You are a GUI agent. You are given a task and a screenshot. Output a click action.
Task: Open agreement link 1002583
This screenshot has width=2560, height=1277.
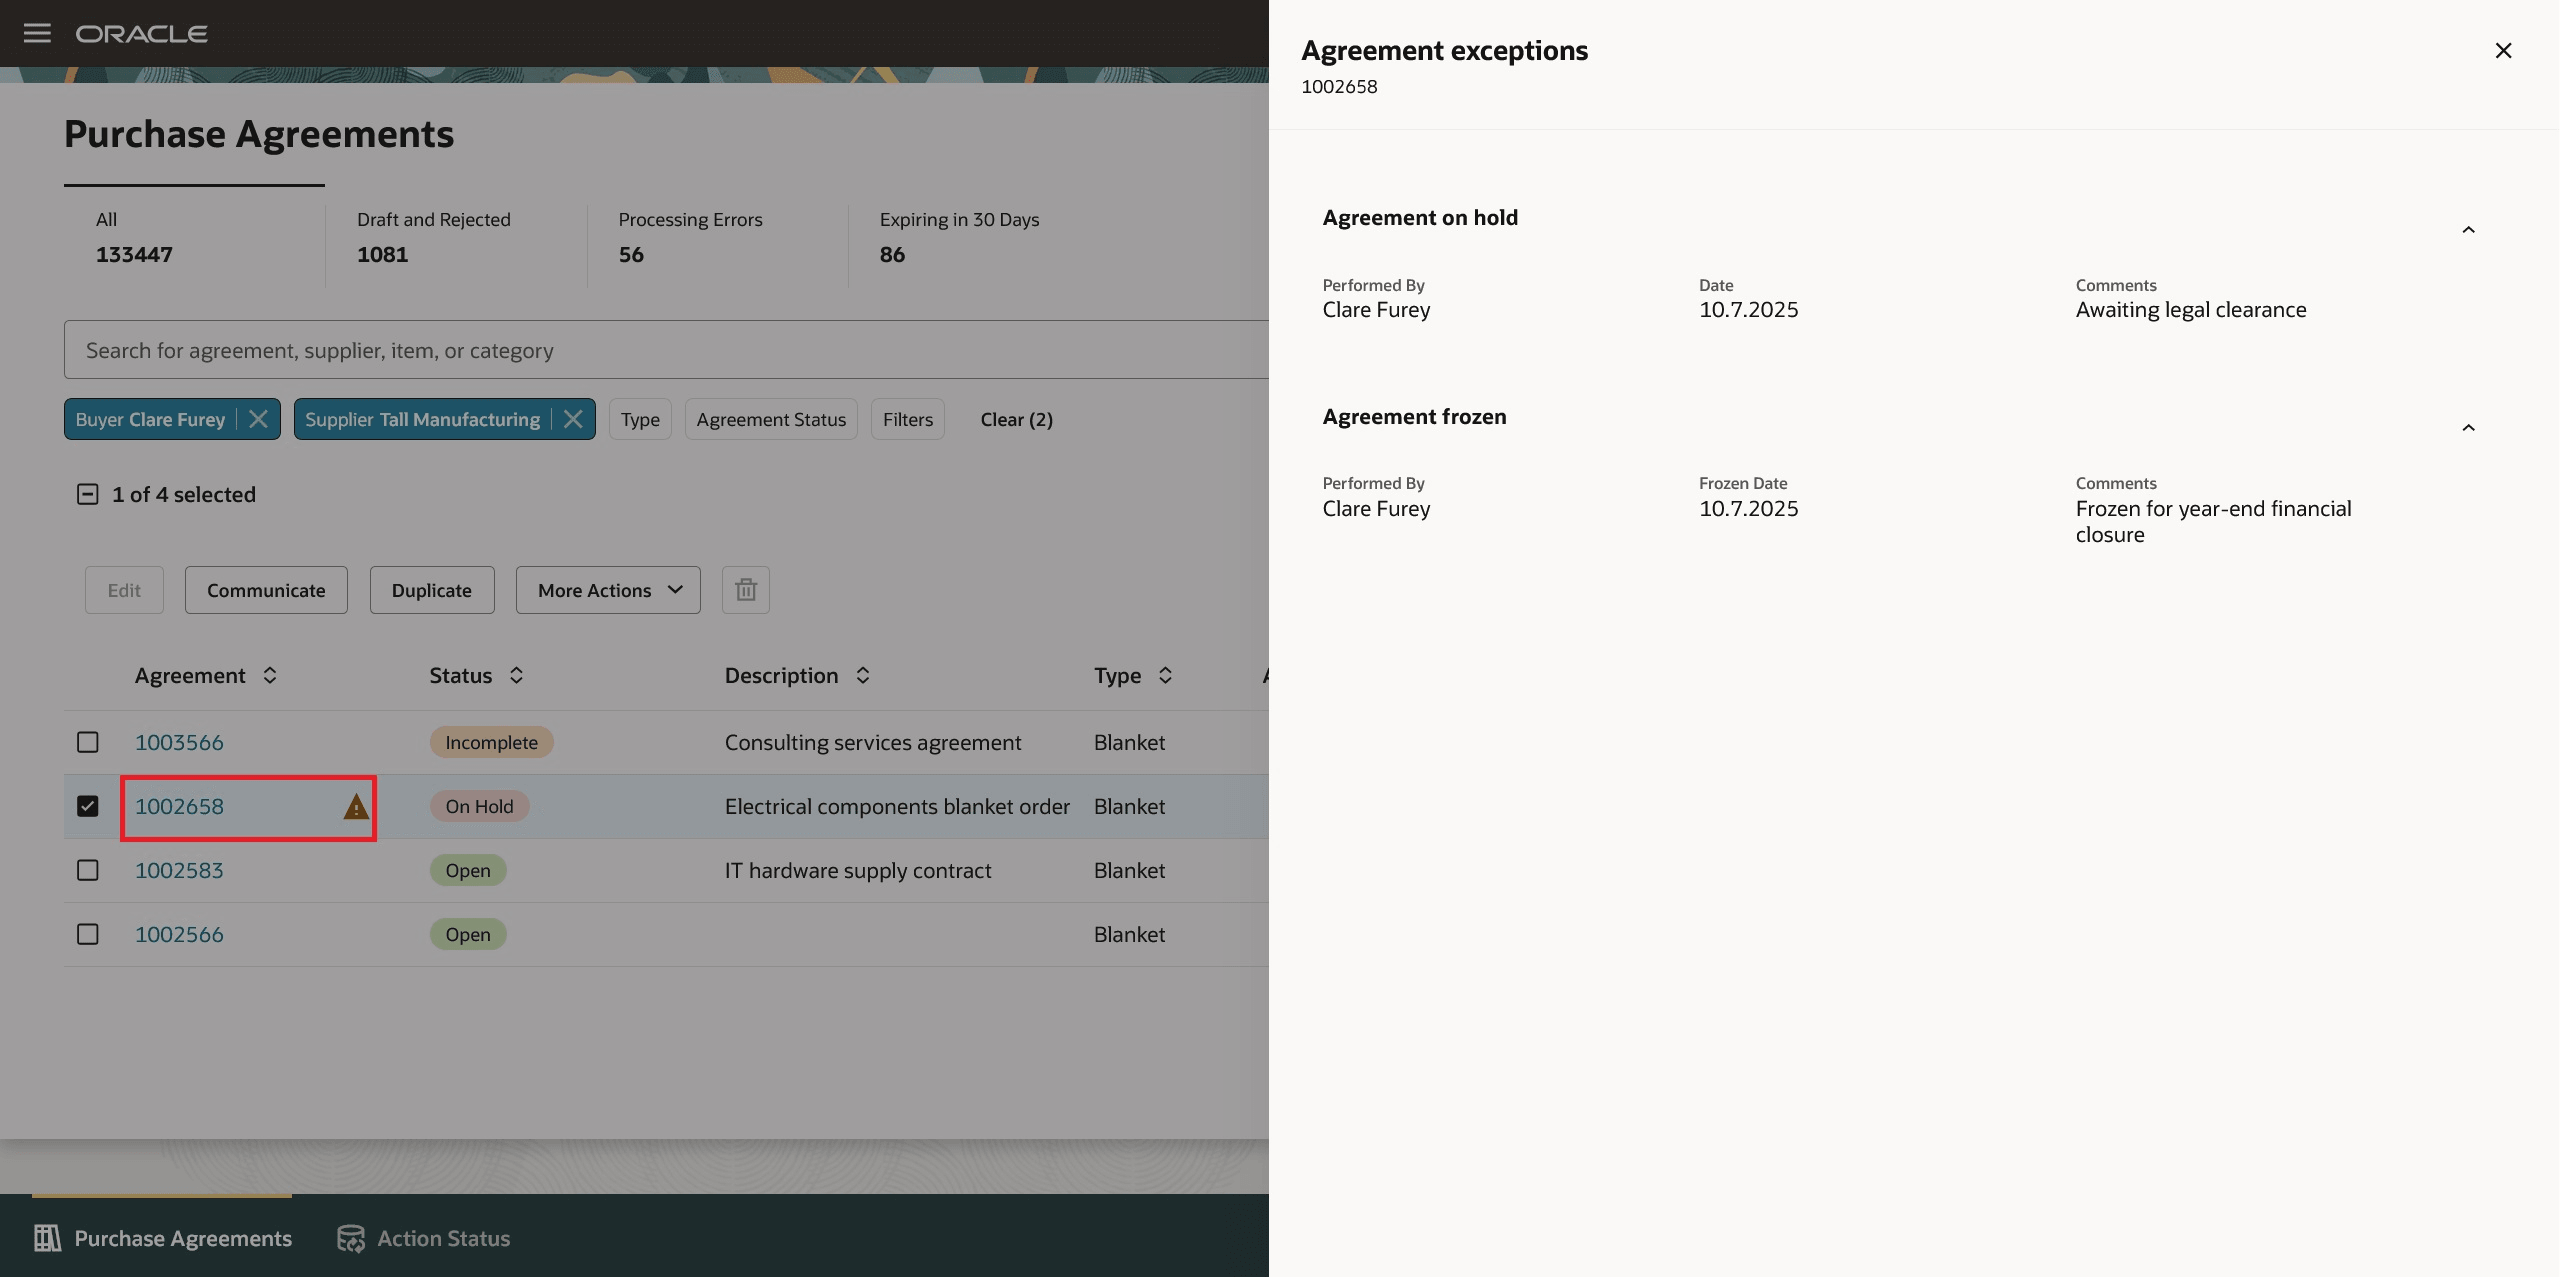(x=179, y=870)
